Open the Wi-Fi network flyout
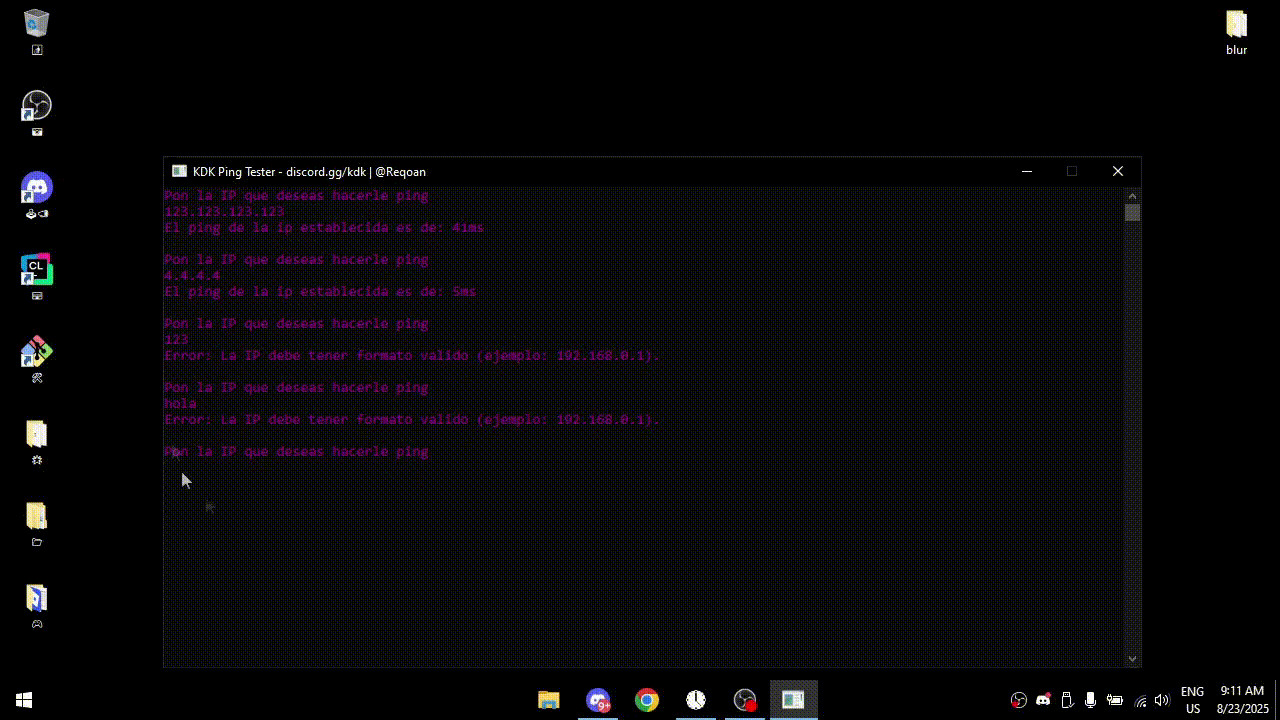Screen dimensions: 1280x720 (1140, 700)
